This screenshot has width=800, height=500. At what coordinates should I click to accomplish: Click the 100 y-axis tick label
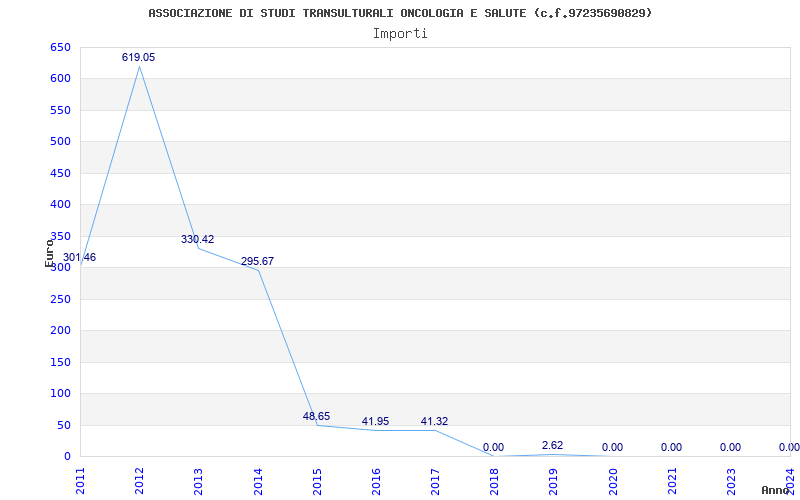(x=60, y=394)
